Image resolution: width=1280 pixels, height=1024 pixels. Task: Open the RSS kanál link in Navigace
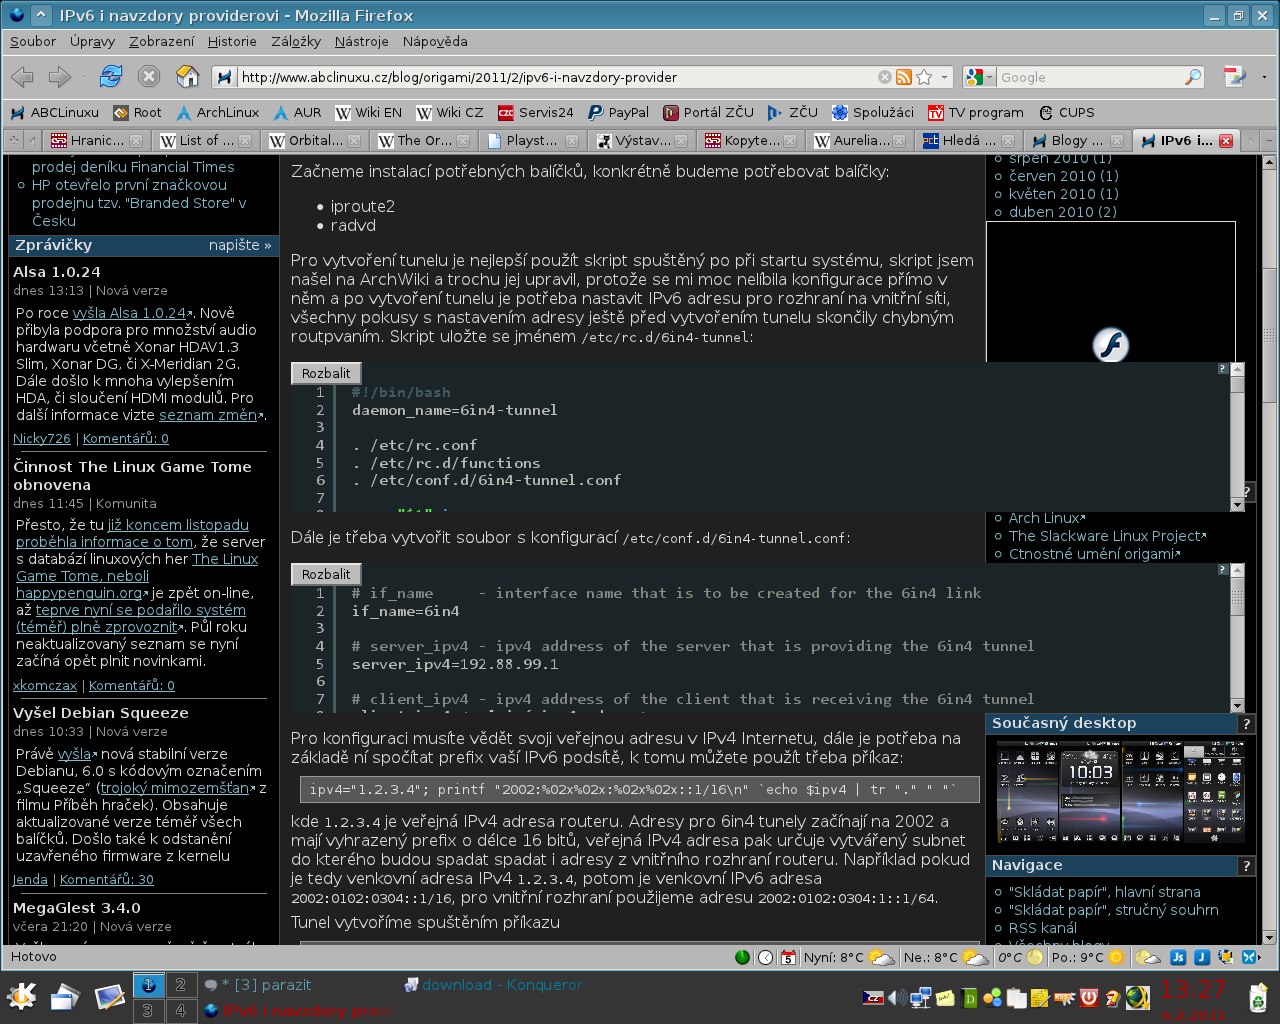(1043, 928)
